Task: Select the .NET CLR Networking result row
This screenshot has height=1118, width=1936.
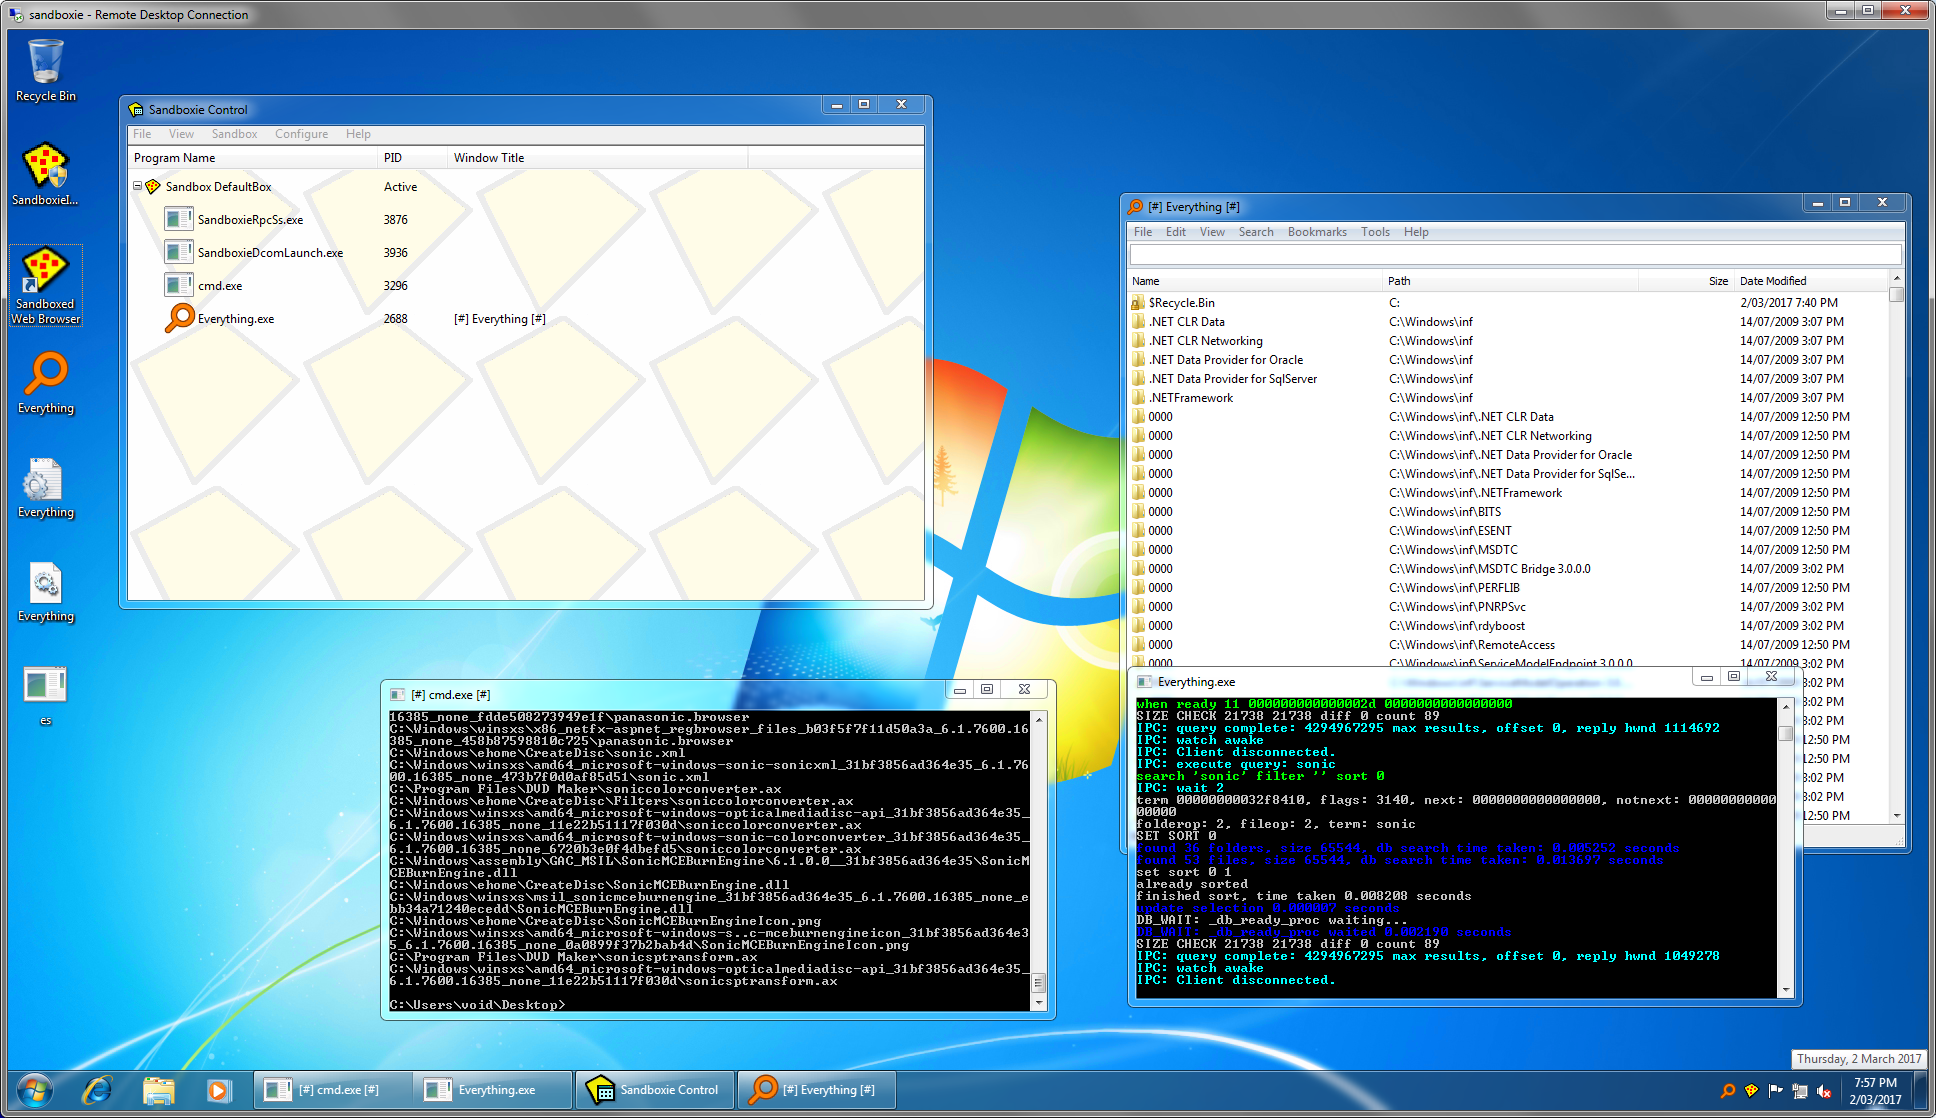Action: pos(1509,341)
